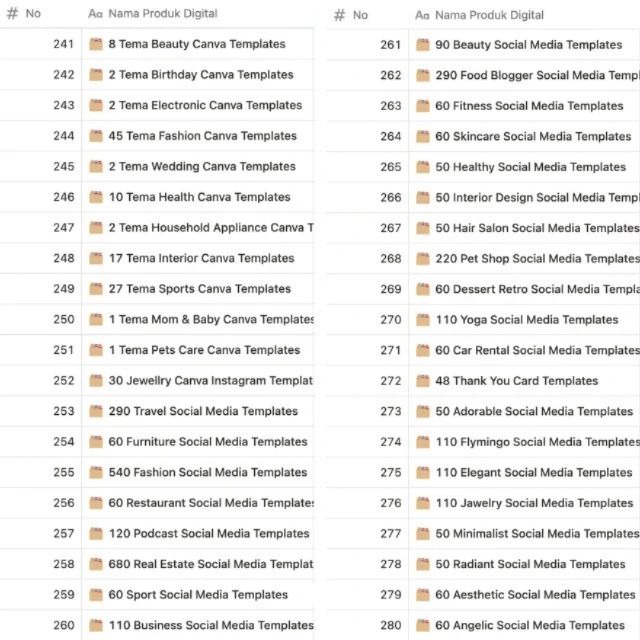Image resolution: width=640 pixels, height=640 pixels.
Task: Open 45 Tema Fashion Canva Templates
Action: pyautogui.click(x=202, y=136)
